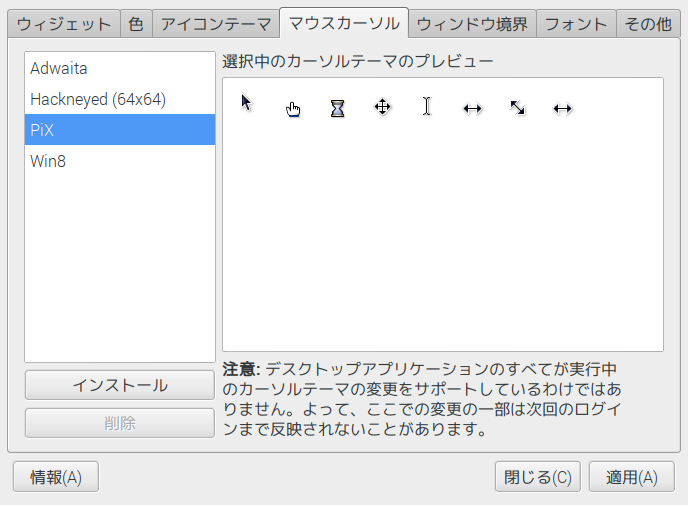
Task: Click the インストール button
Action: click(x=120, y=385)
